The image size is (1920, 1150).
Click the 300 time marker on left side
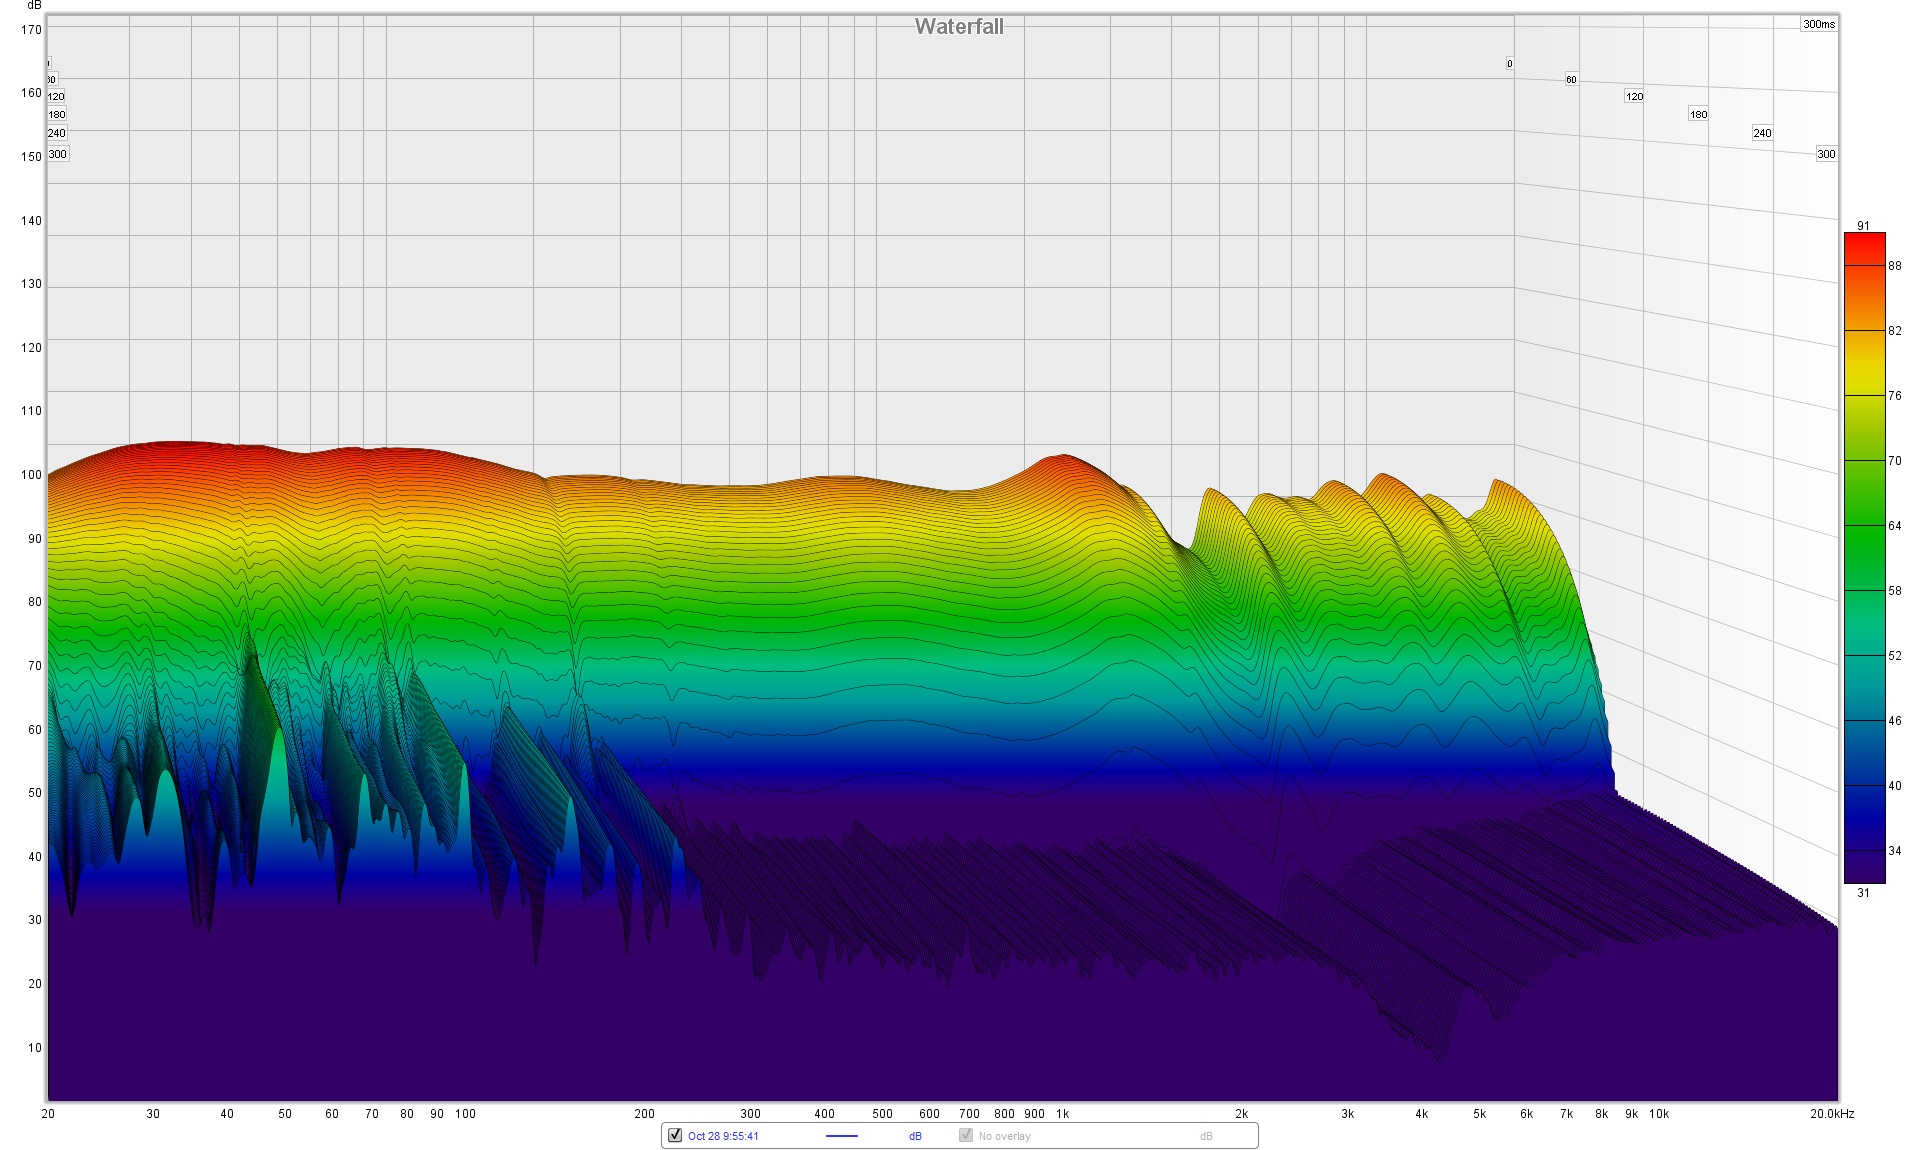pyautogui.click(x=58, y=154)
